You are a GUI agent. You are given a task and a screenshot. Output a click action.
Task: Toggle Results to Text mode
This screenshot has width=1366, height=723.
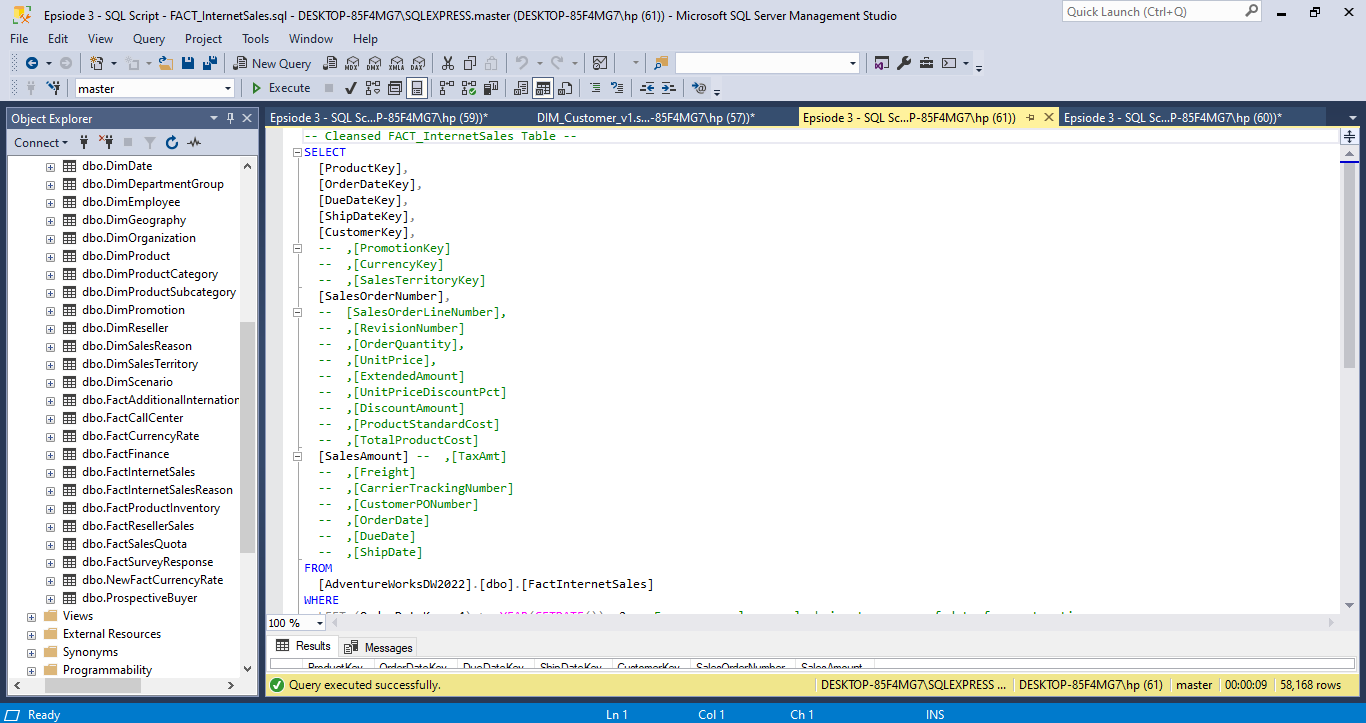520,88
